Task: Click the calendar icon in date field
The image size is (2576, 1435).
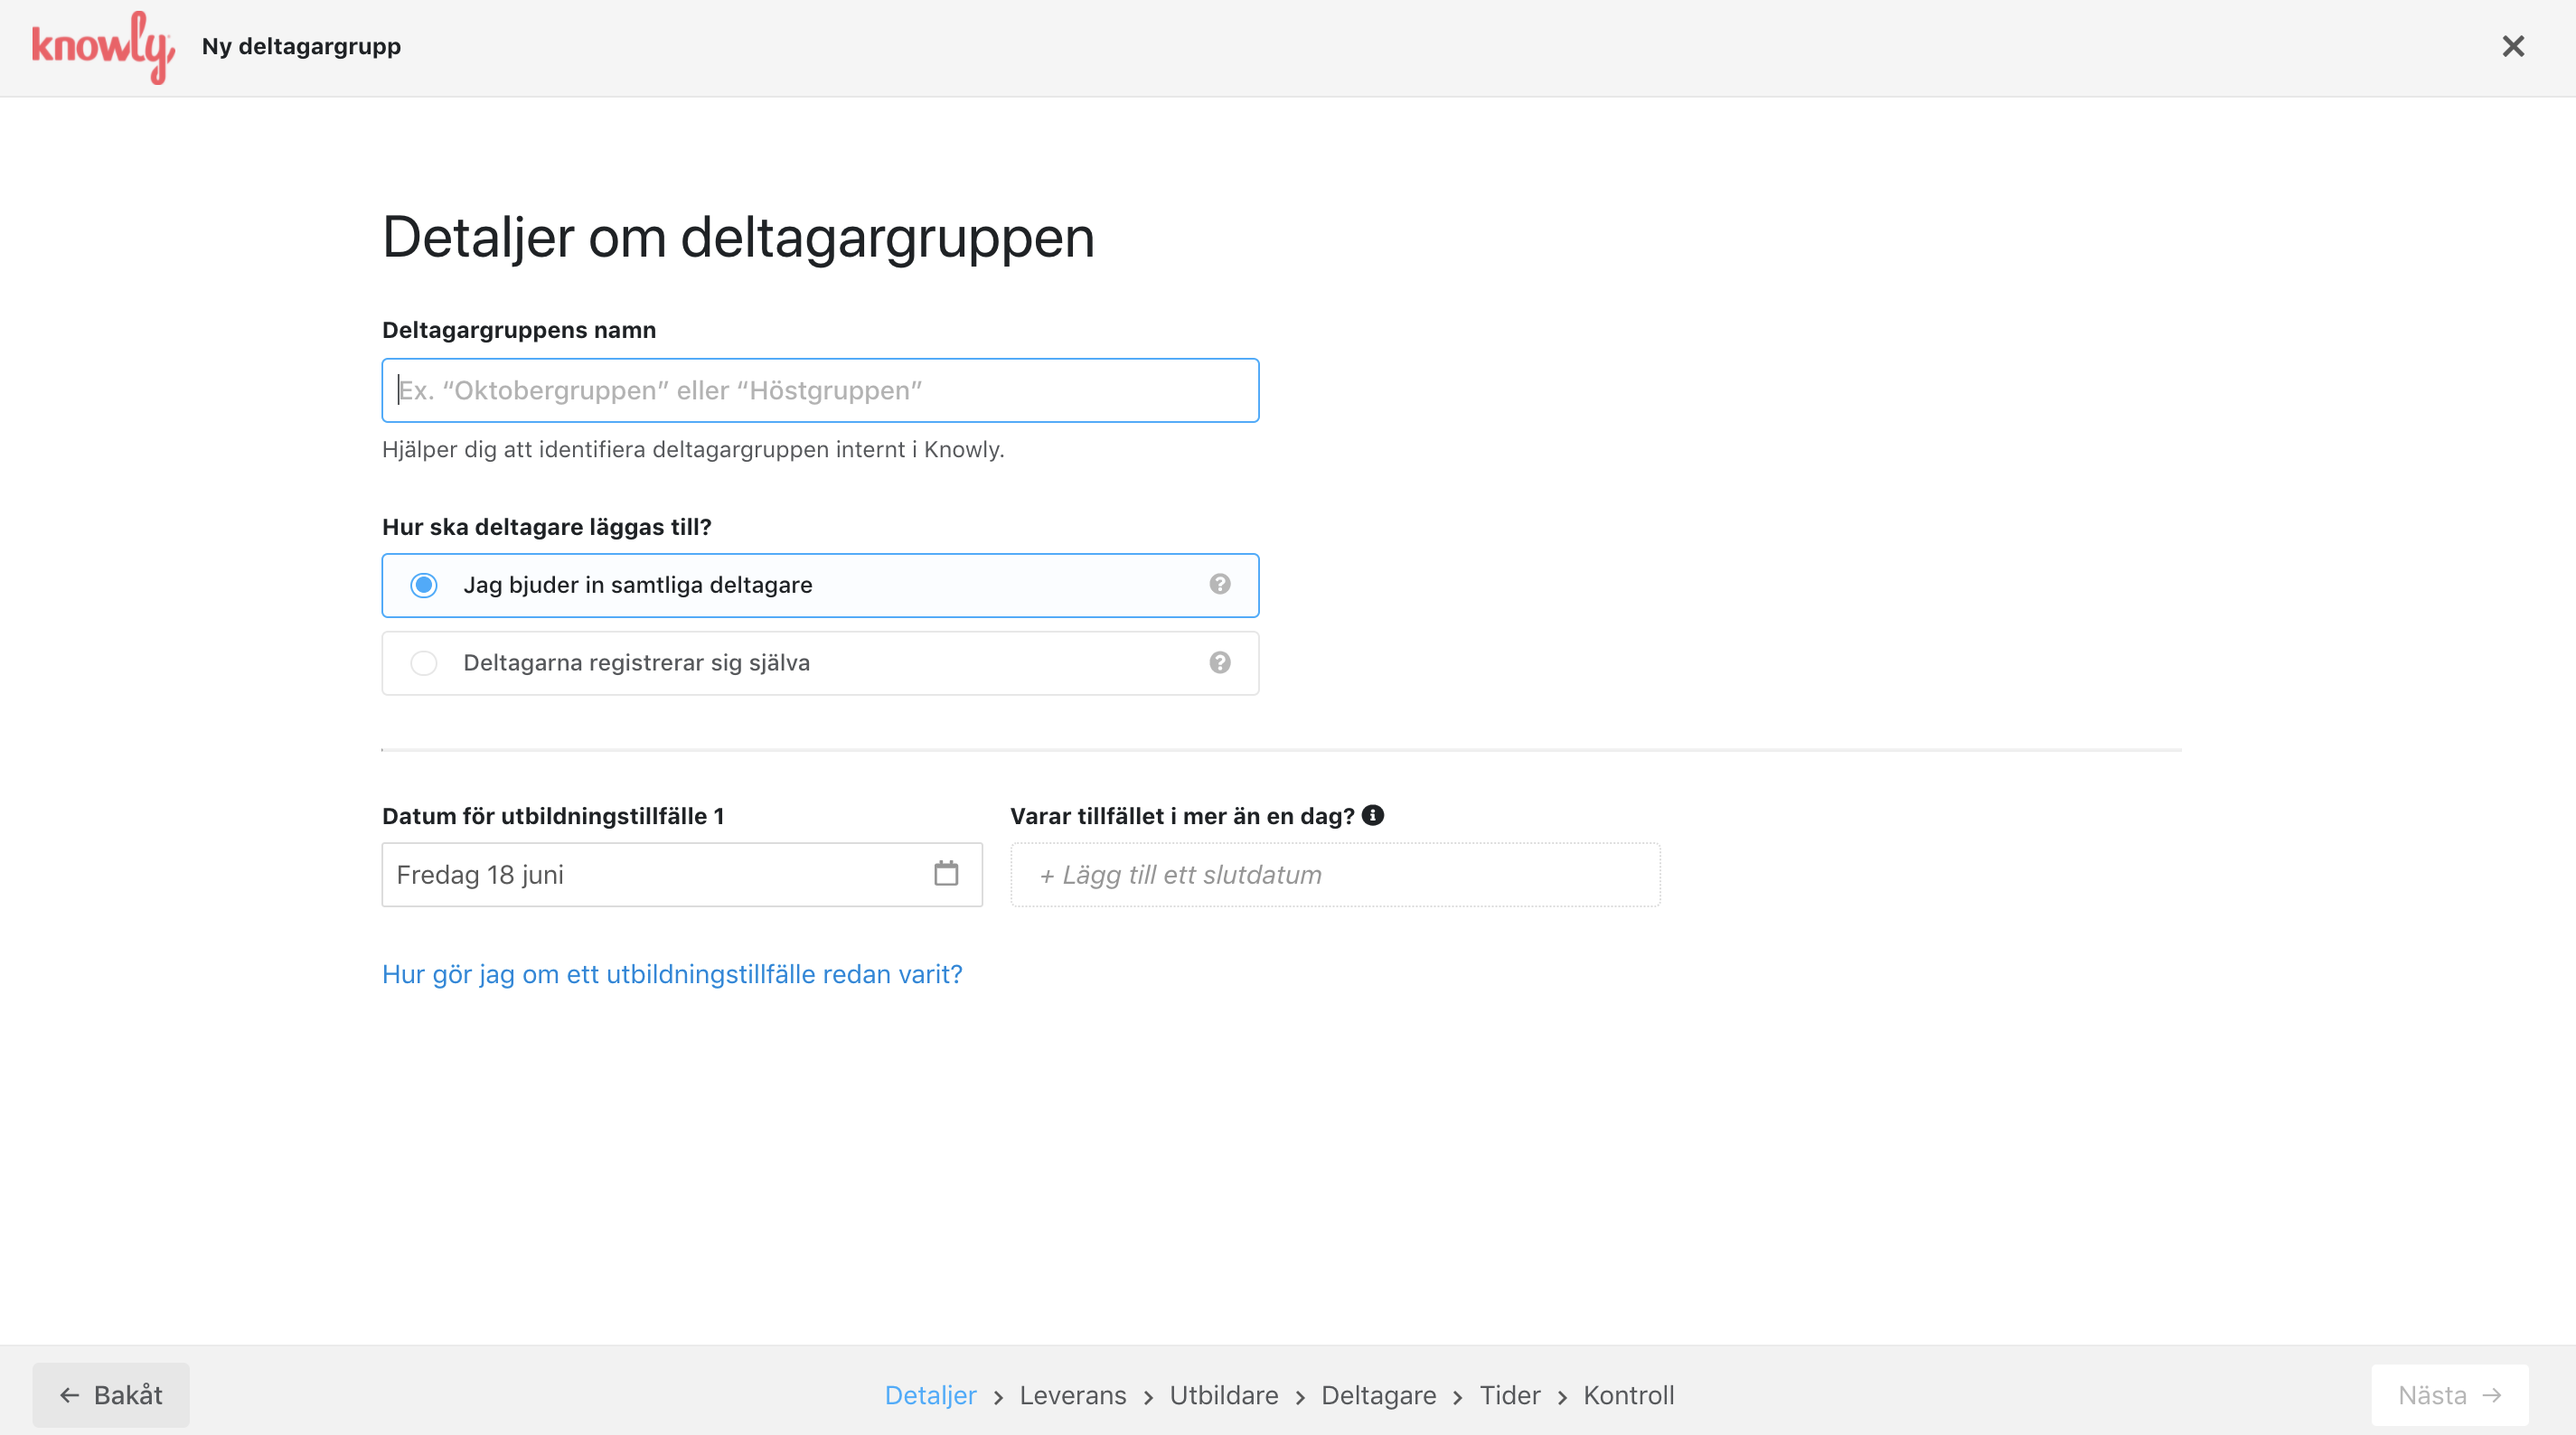Action: tap(945, 874)
